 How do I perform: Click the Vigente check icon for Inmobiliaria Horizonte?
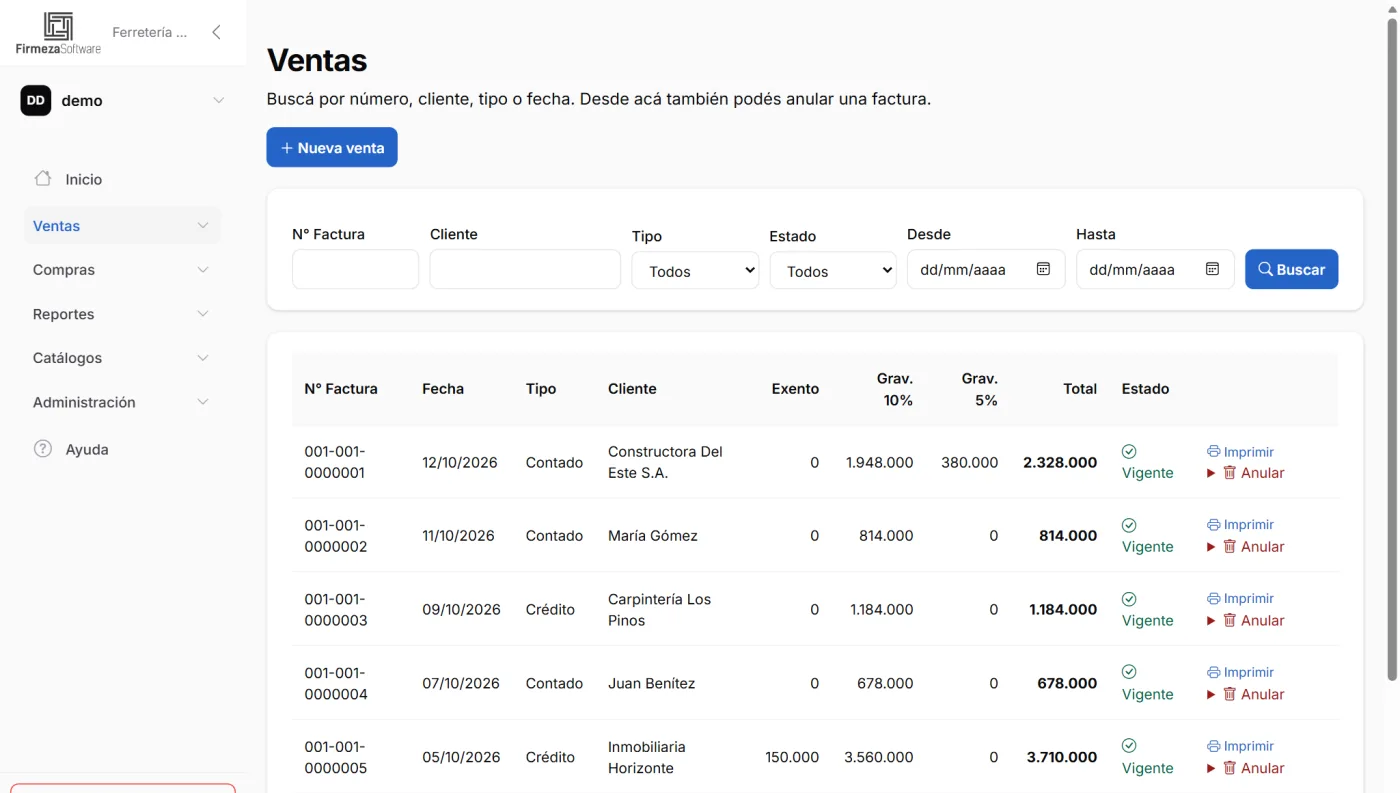(1129, 746)
